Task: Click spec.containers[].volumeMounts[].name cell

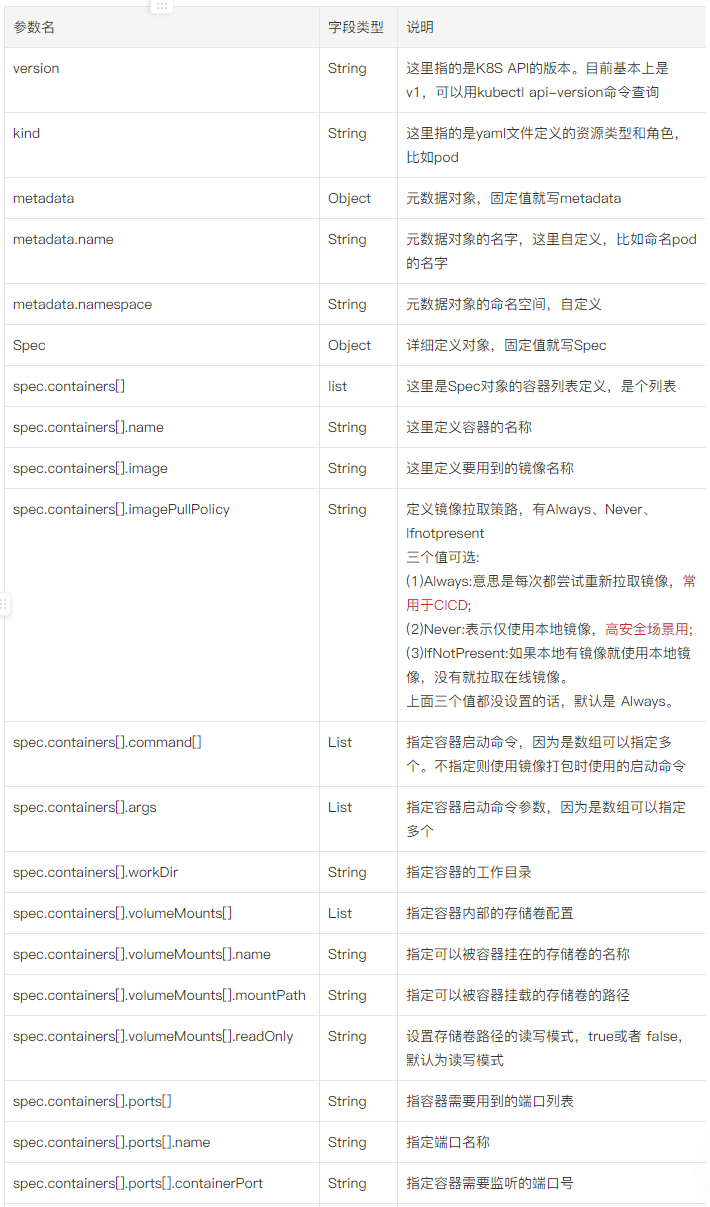Action: click(162, 954)
